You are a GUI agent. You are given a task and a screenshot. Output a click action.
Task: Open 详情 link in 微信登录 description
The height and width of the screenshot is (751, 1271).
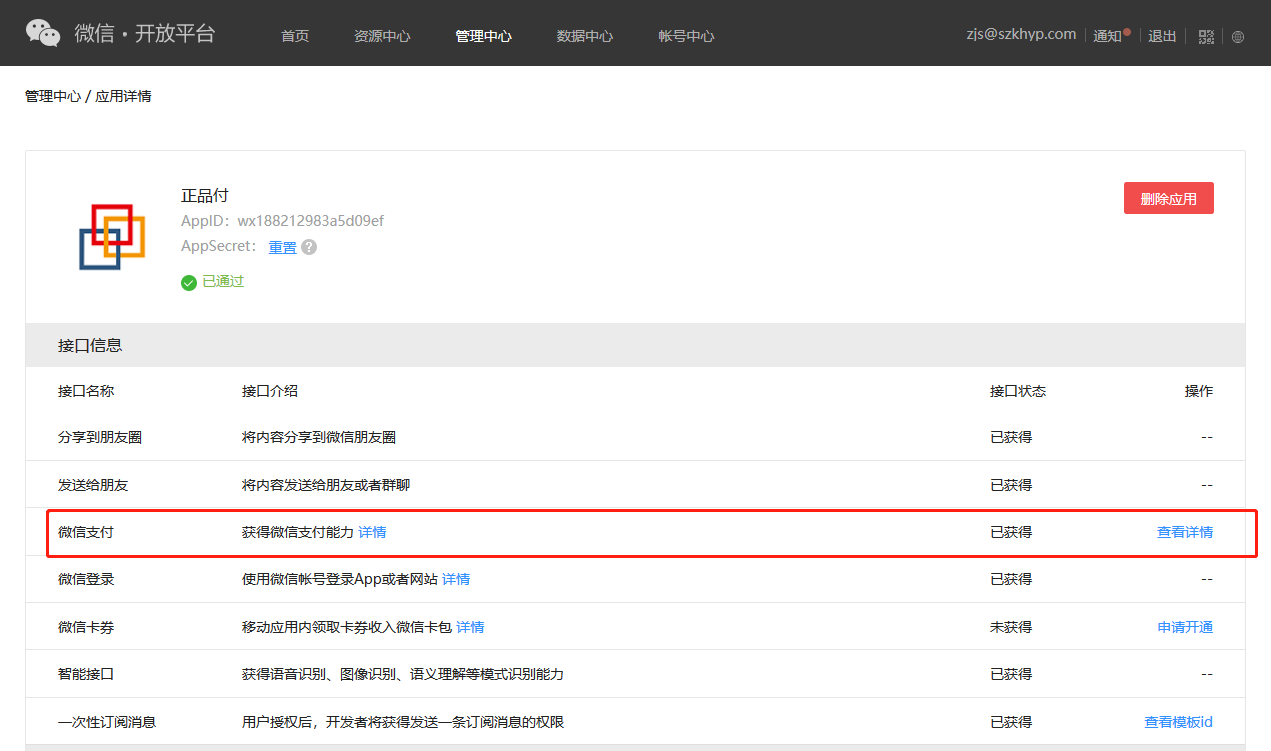(x=456, y=579)
